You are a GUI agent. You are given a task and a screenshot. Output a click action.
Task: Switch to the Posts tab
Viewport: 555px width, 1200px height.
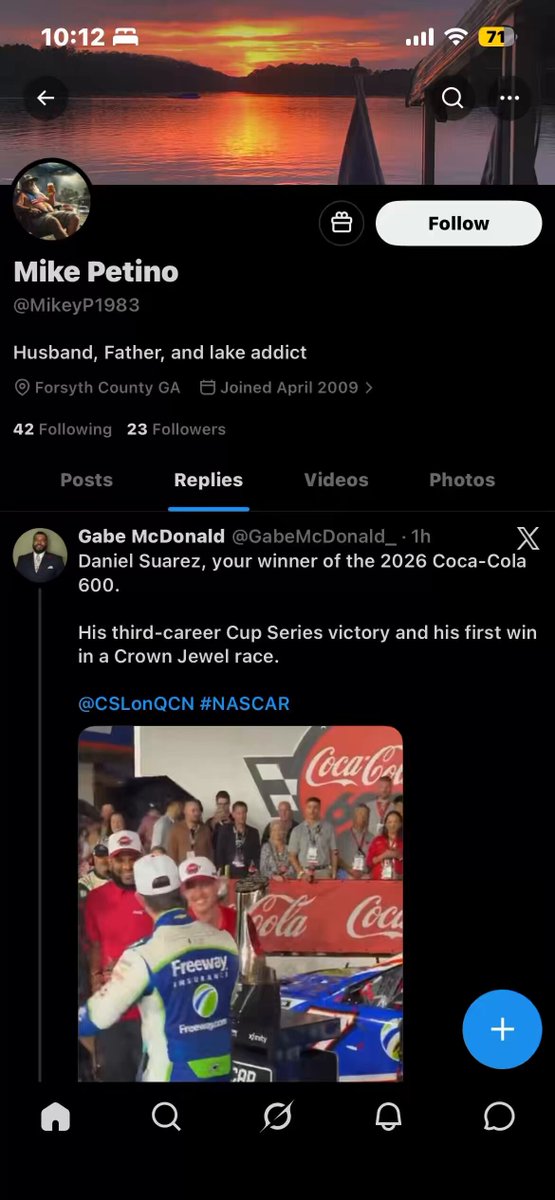86,480
